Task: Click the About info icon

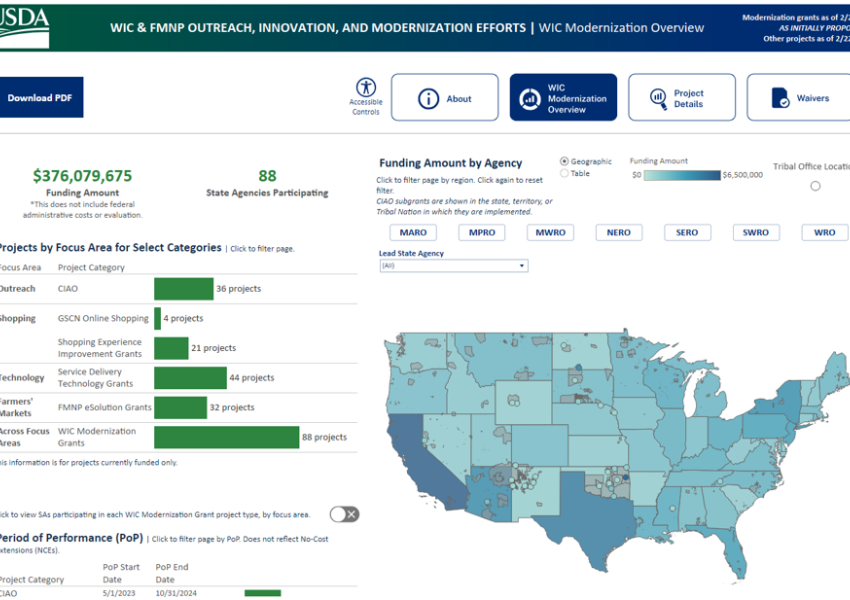Action: coord(428,99)
